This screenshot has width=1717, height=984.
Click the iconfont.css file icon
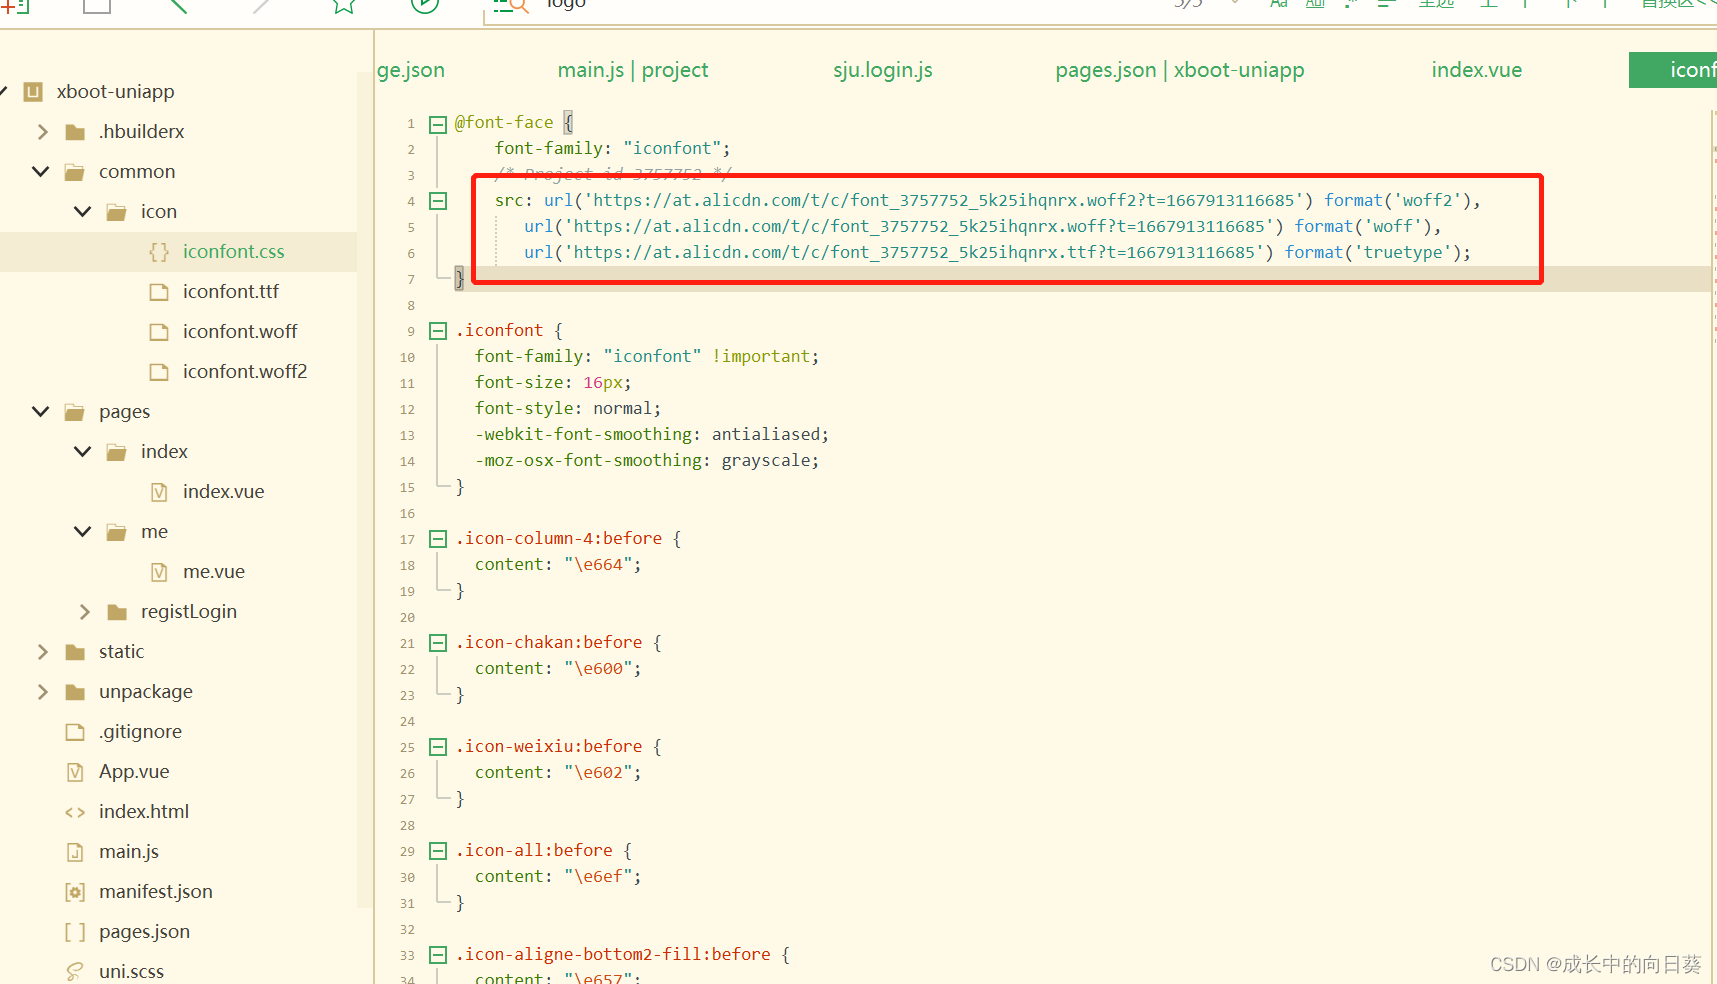[x=159, y=252]
